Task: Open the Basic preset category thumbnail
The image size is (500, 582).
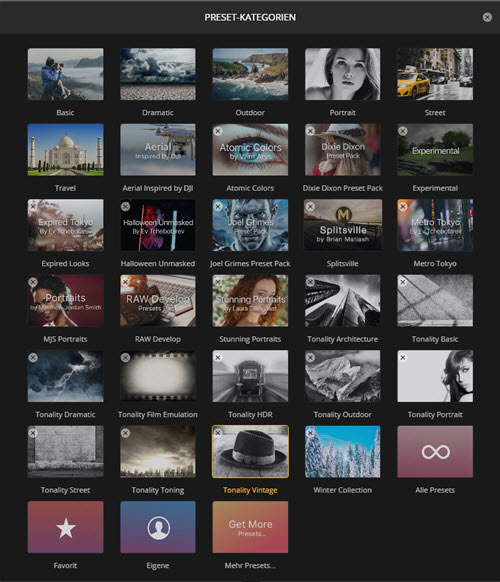Action: point(65,74)
